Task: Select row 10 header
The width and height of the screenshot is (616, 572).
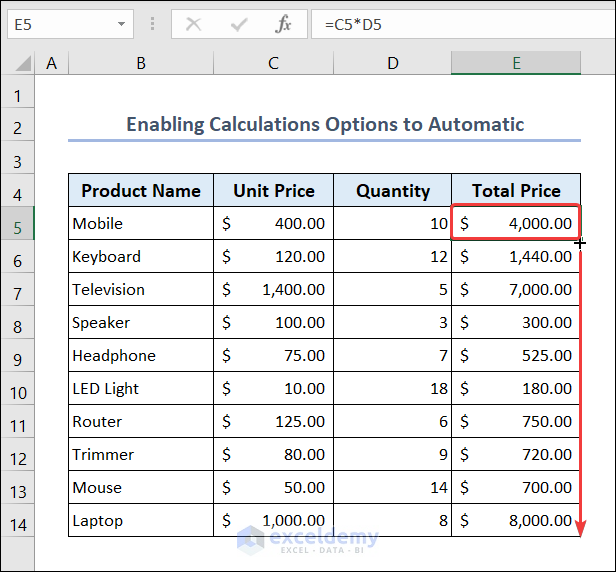Action: point(17,392)
